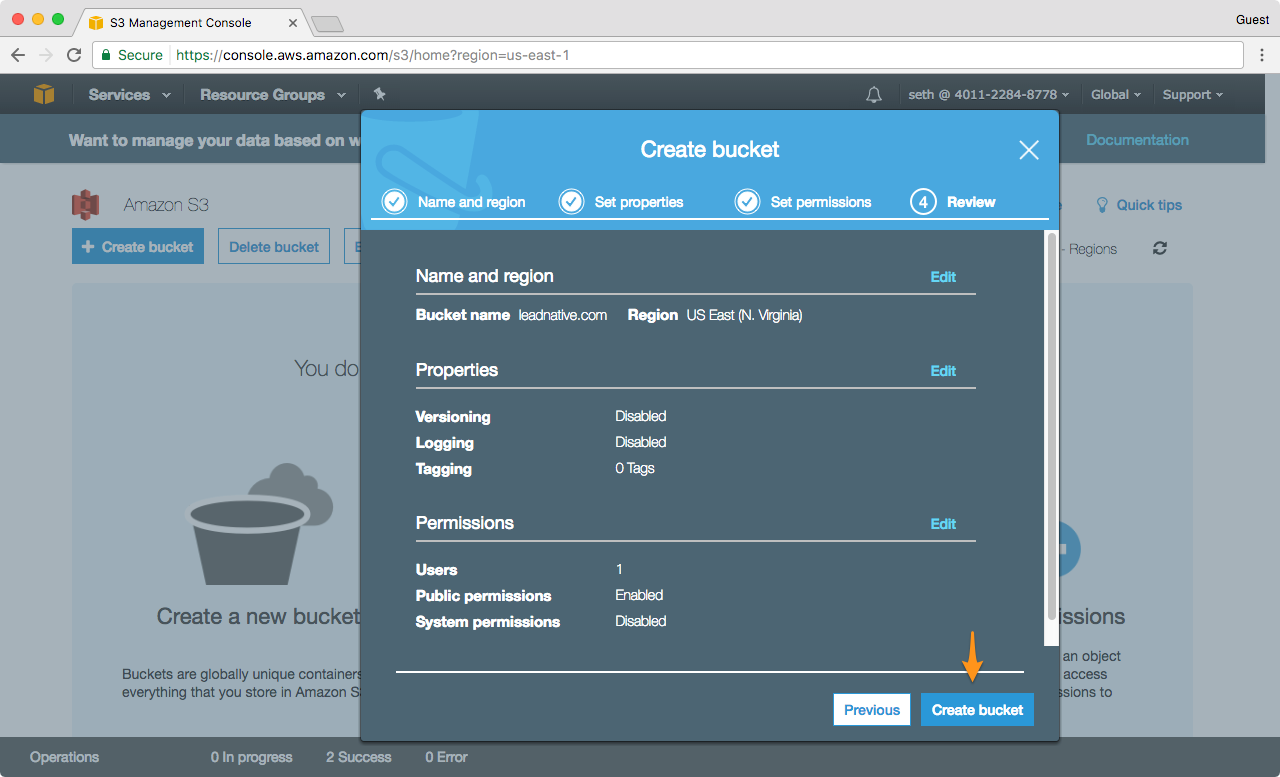The height and width of the screenshot is (777, 1280).
Task: Click the Quick tips lightbulb icon
Action: click(1102, 205)
